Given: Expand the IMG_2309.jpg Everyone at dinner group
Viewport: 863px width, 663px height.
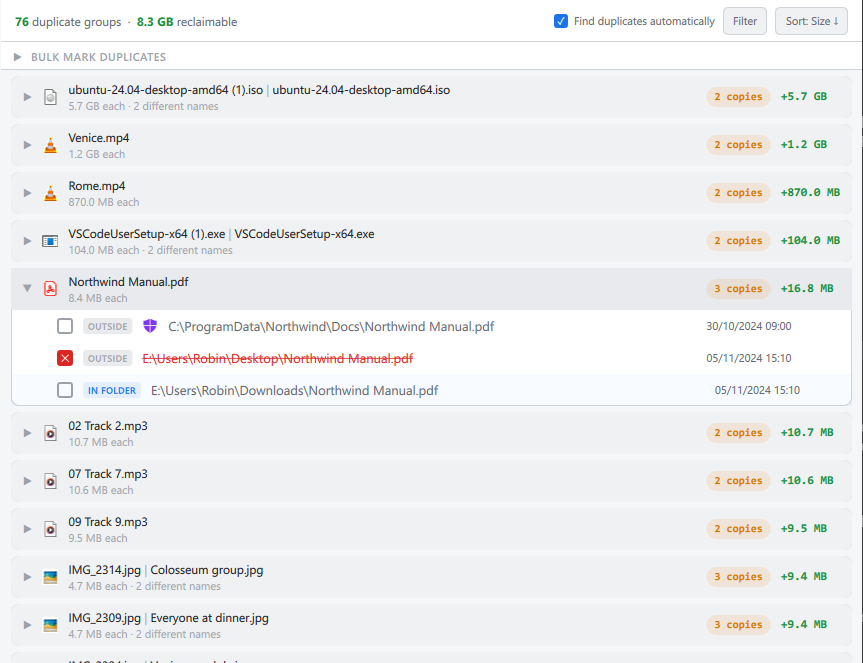Looking at the screenshot, I should [27, 625].
